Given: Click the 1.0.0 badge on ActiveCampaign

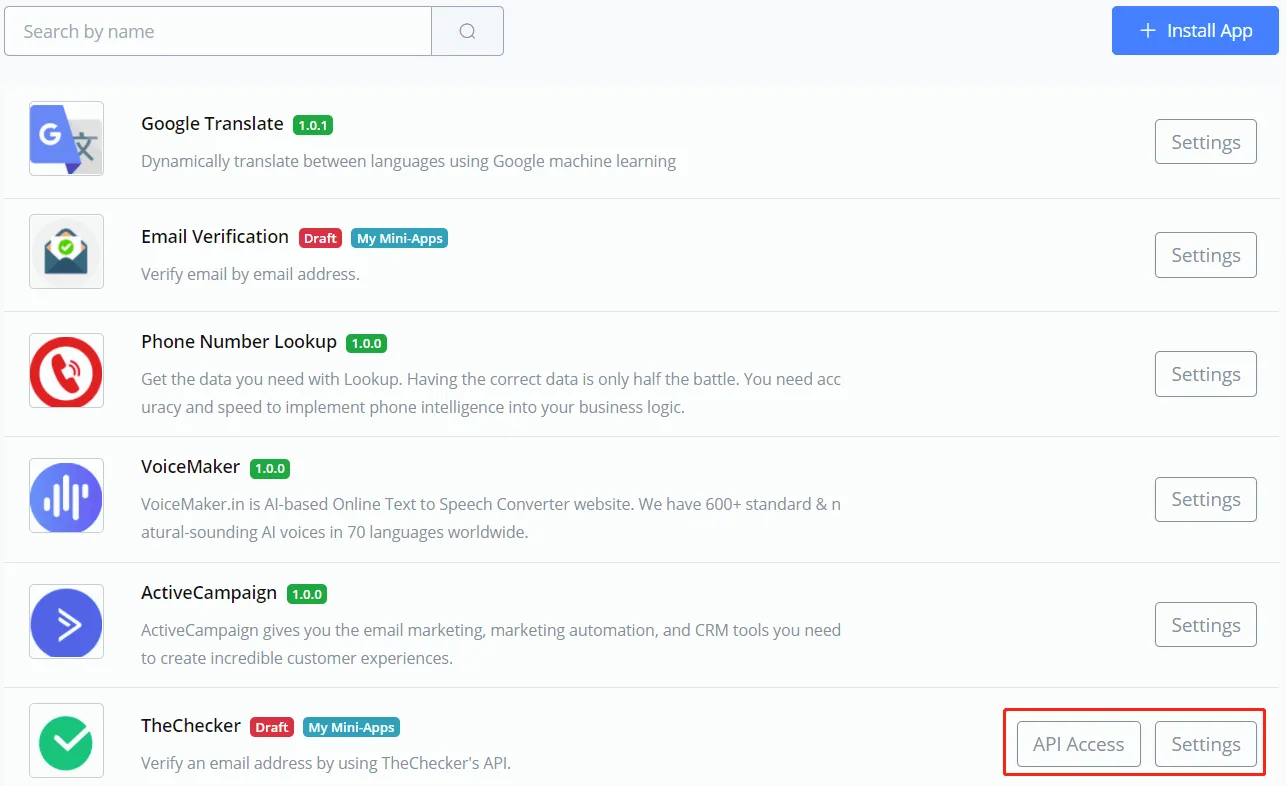Looking at the screenshot, I should (x=307, y=594).
